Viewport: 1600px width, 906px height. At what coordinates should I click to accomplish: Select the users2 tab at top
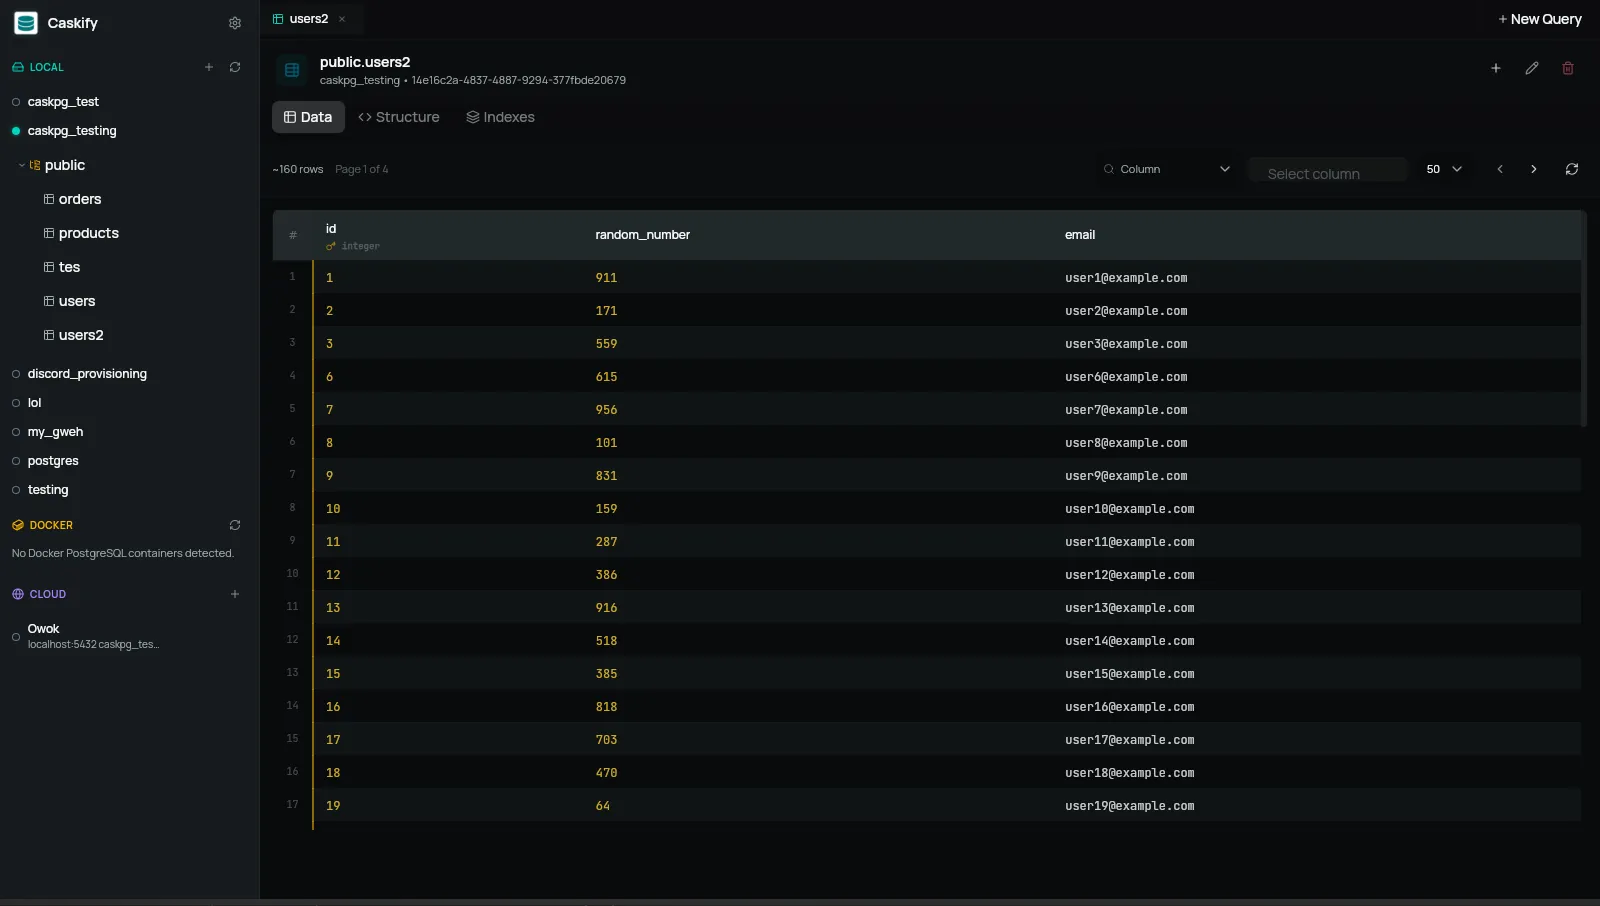click(309, 19)
